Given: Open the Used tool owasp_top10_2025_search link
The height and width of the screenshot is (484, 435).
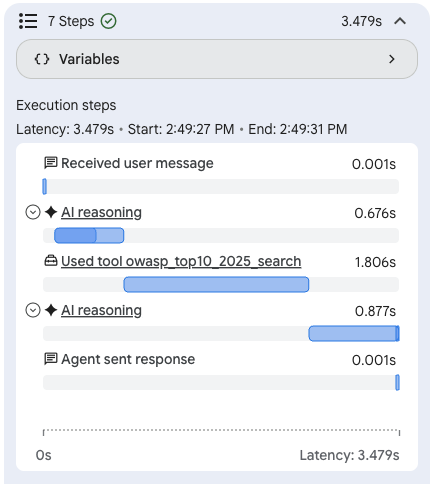Looking at the screenshot, I should [x=181, y=261].
